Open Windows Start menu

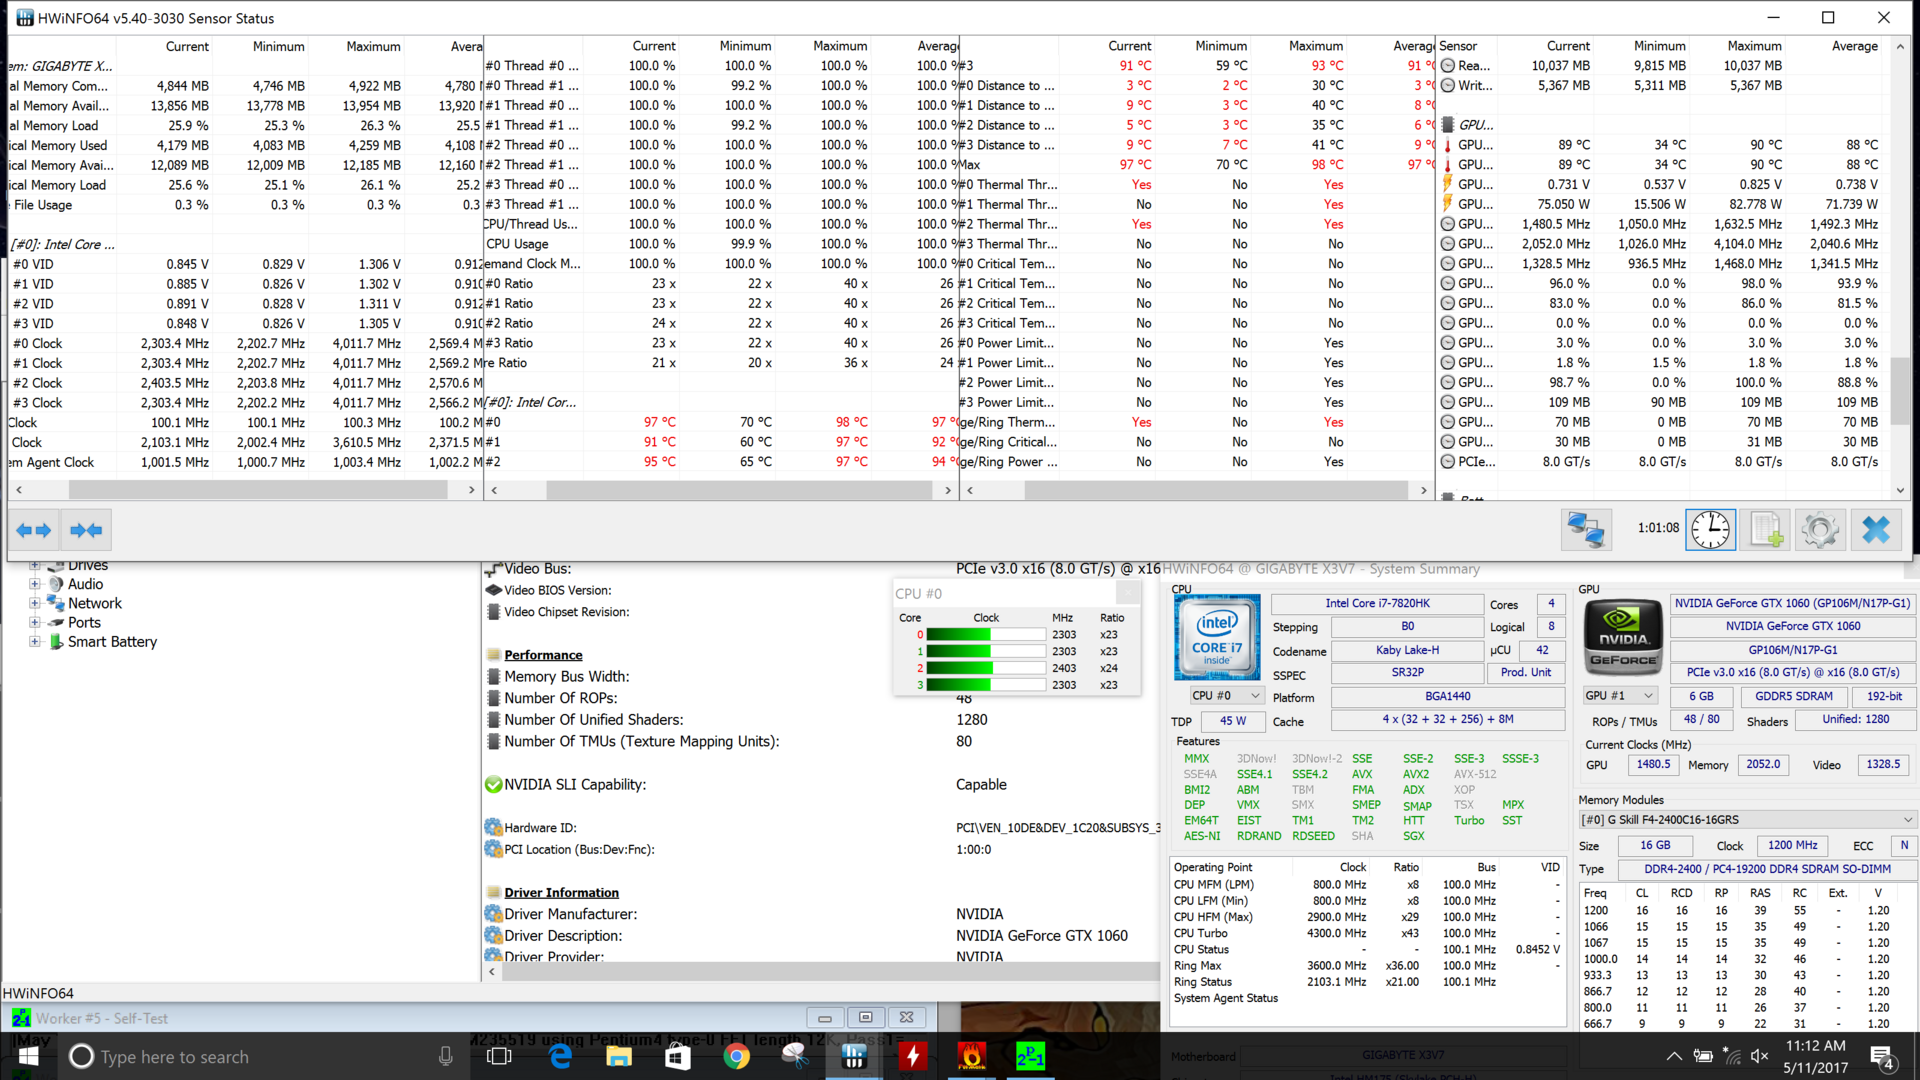pos(28,1057)
